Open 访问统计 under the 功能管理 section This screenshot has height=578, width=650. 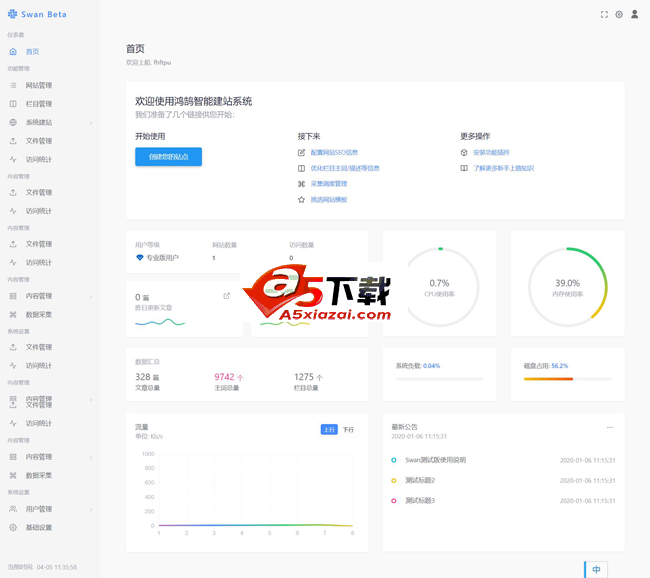click(39, 159)
